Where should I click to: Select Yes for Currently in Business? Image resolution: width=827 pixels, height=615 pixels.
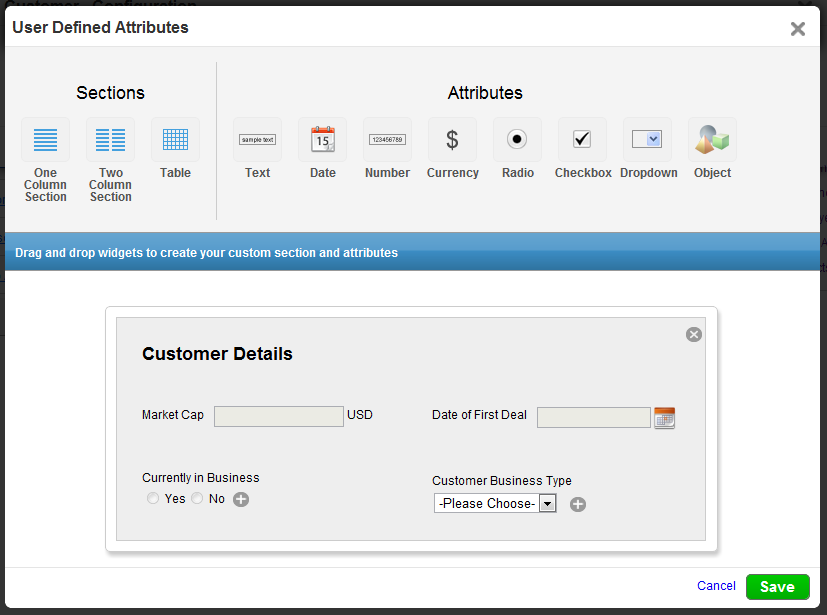pyautogui.click(x=153, y=498)
